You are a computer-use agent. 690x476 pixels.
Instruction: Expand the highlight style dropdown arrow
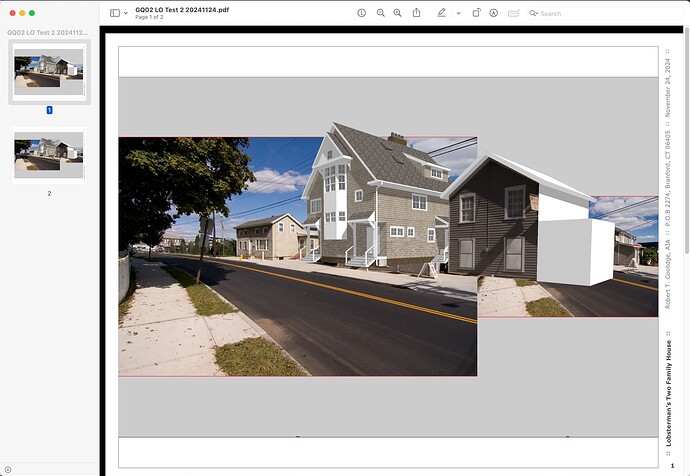[x=459, y=13]
